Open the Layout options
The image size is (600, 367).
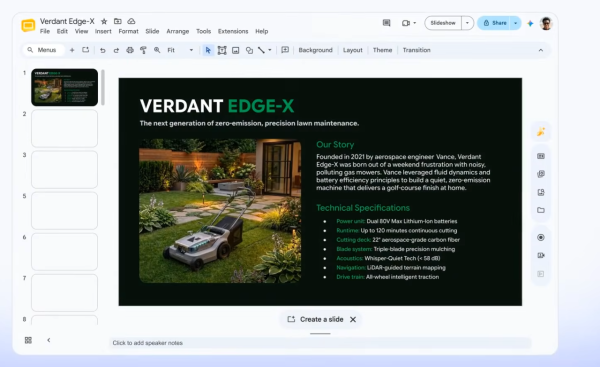tap(352, 50)
